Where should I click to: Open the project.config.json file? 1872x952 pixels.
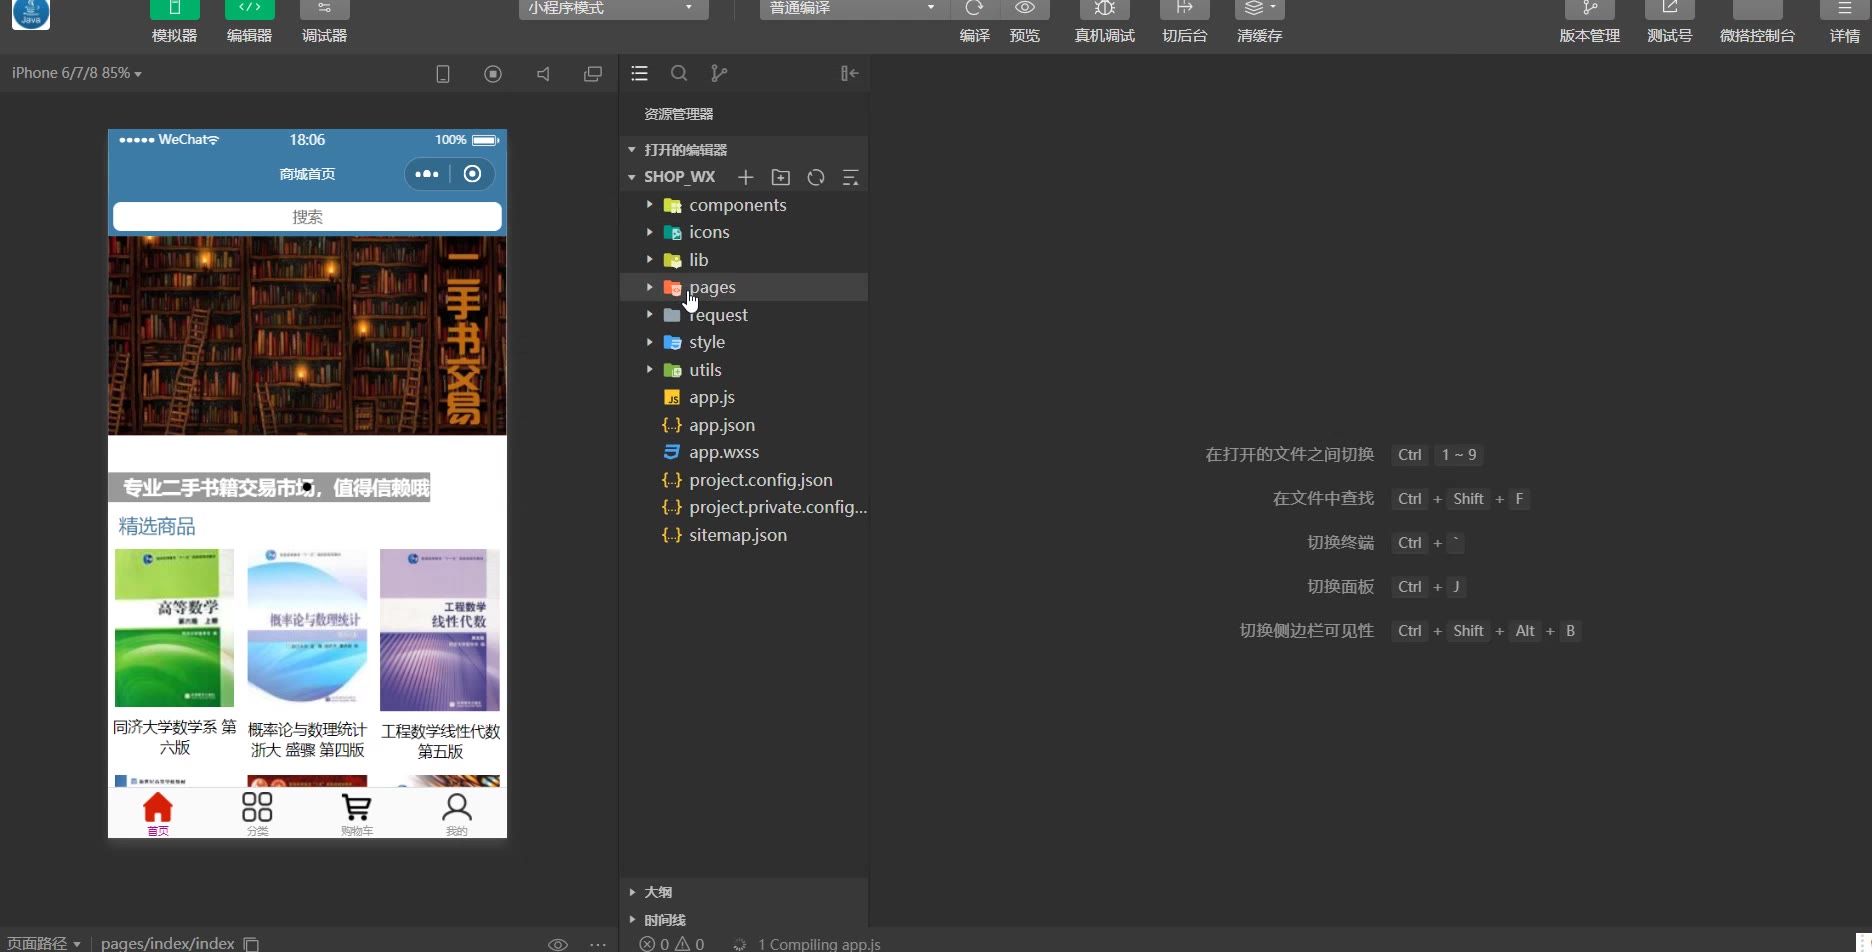point(744,480)
